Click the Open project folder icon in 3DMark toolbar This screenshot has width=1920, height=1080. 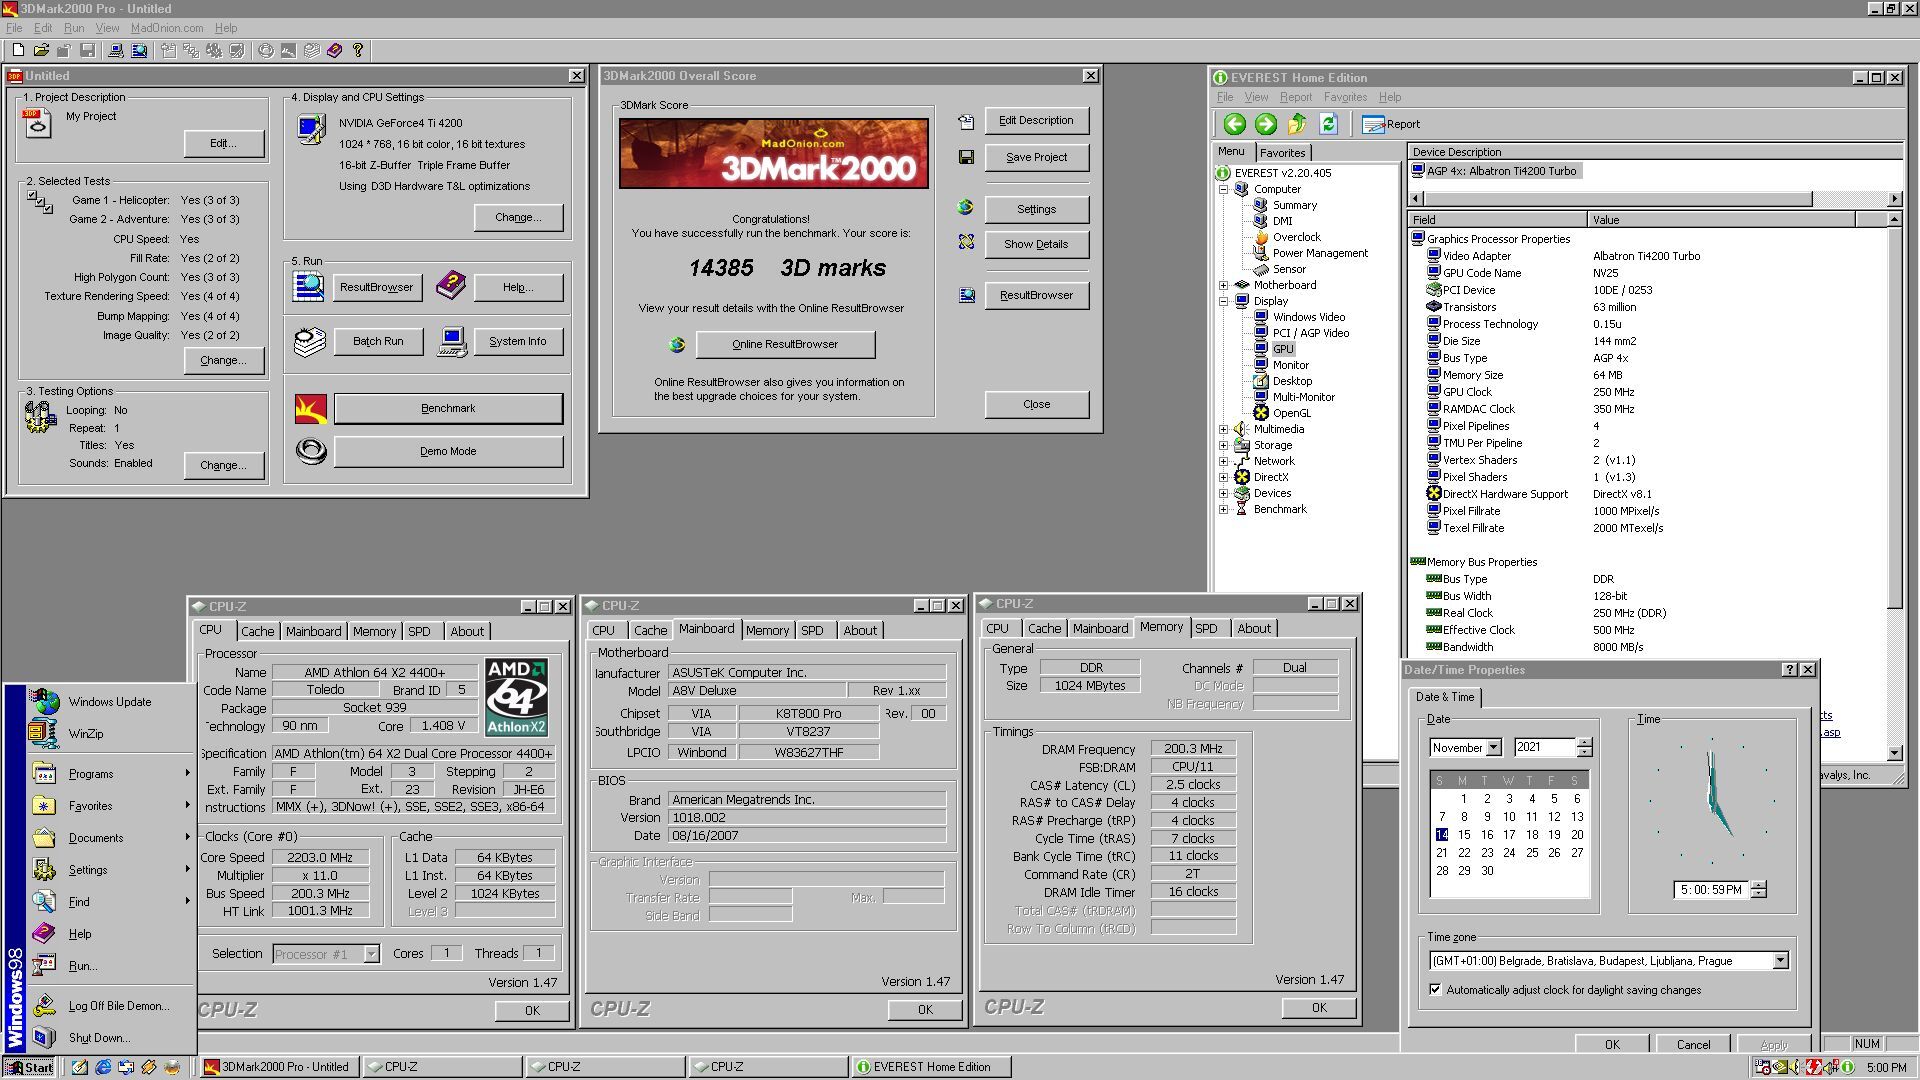41,50
